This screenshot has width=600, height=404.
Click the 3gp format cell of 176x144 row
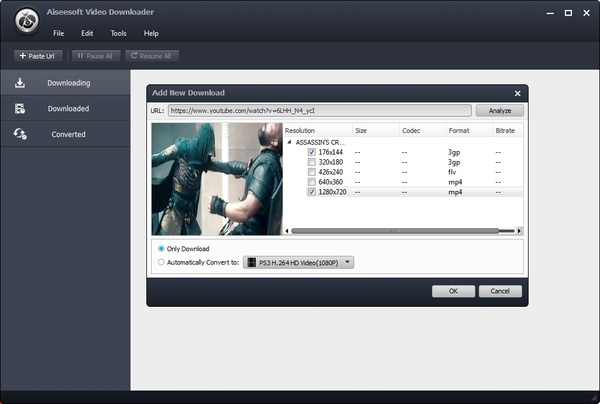coord(454,152)
